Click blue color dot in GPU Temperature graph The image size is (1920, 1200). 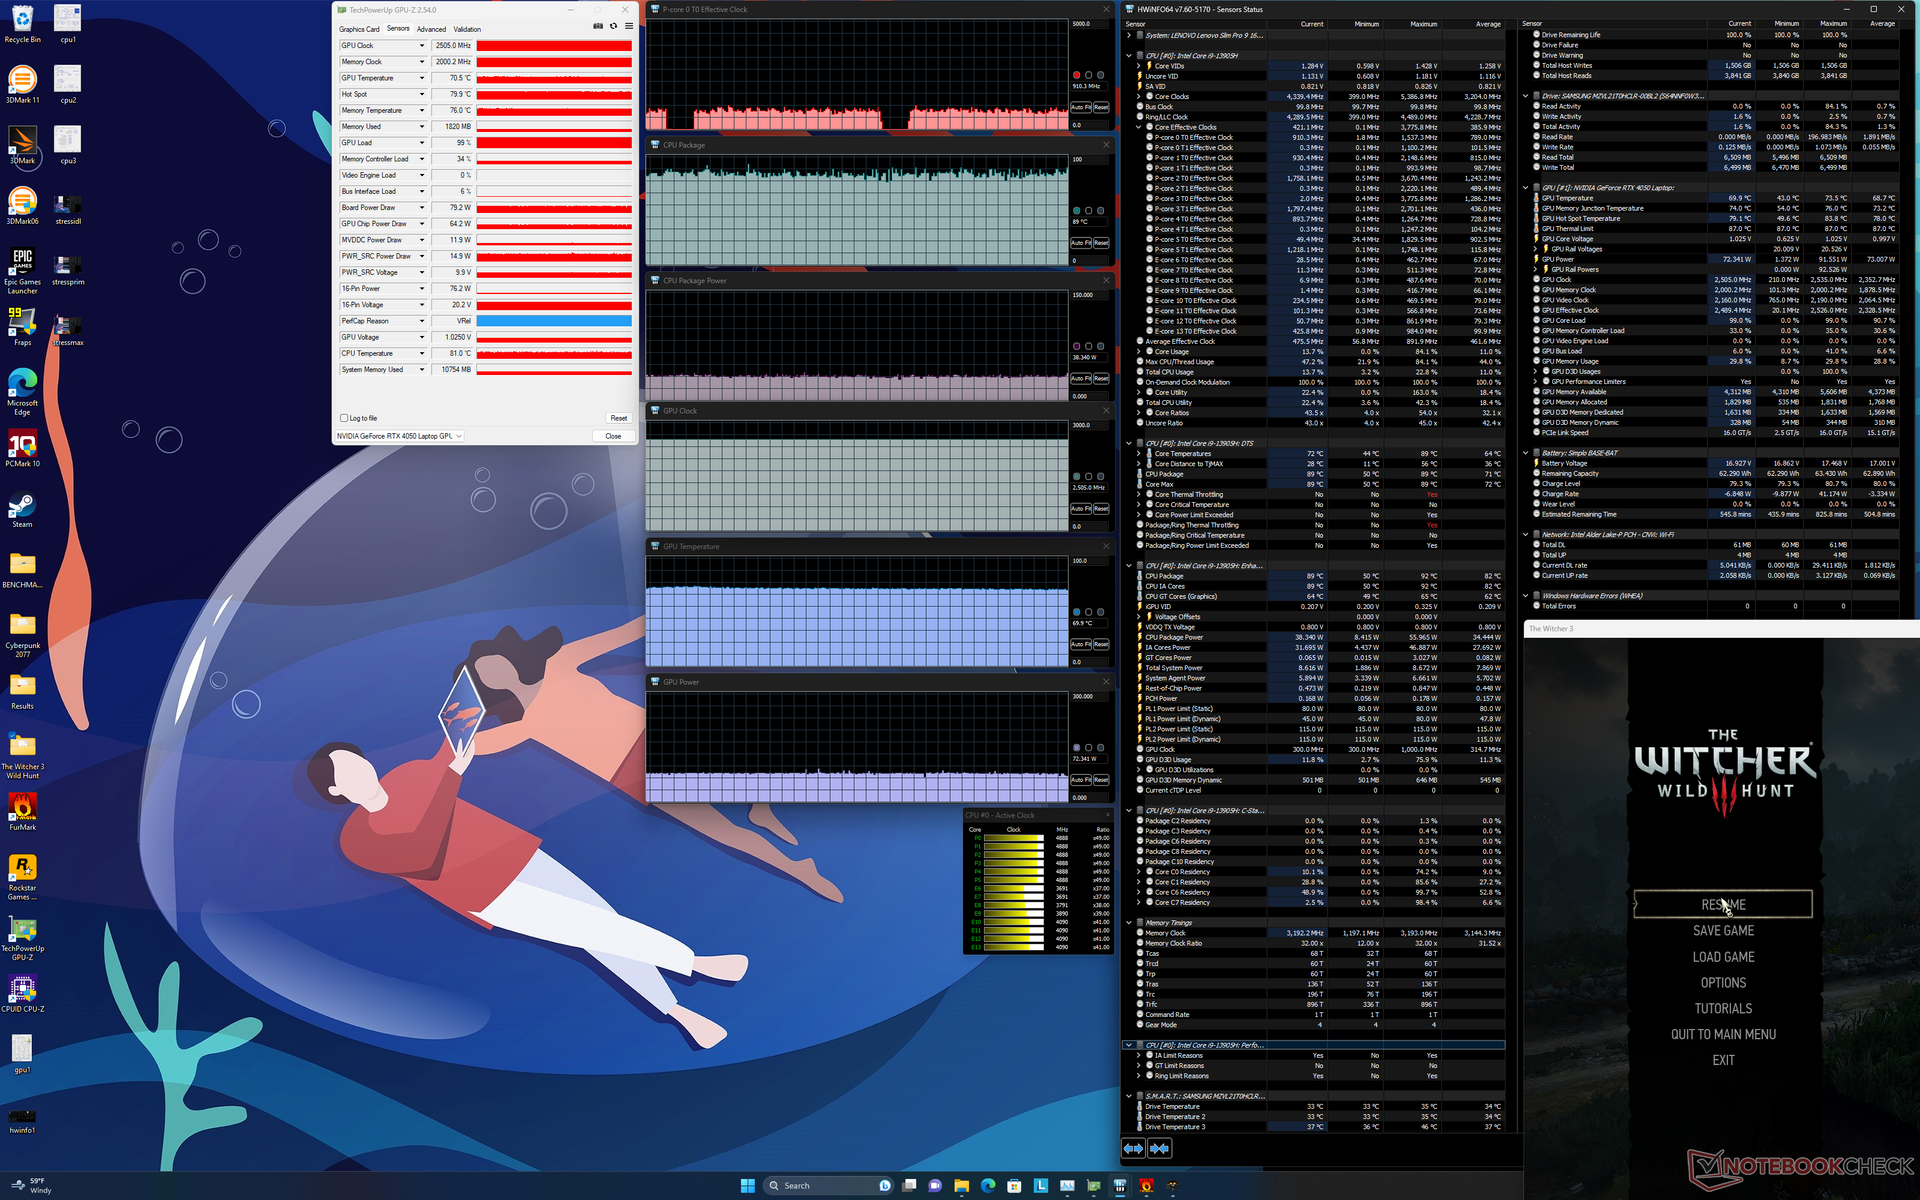click(x=1076, y=612)
